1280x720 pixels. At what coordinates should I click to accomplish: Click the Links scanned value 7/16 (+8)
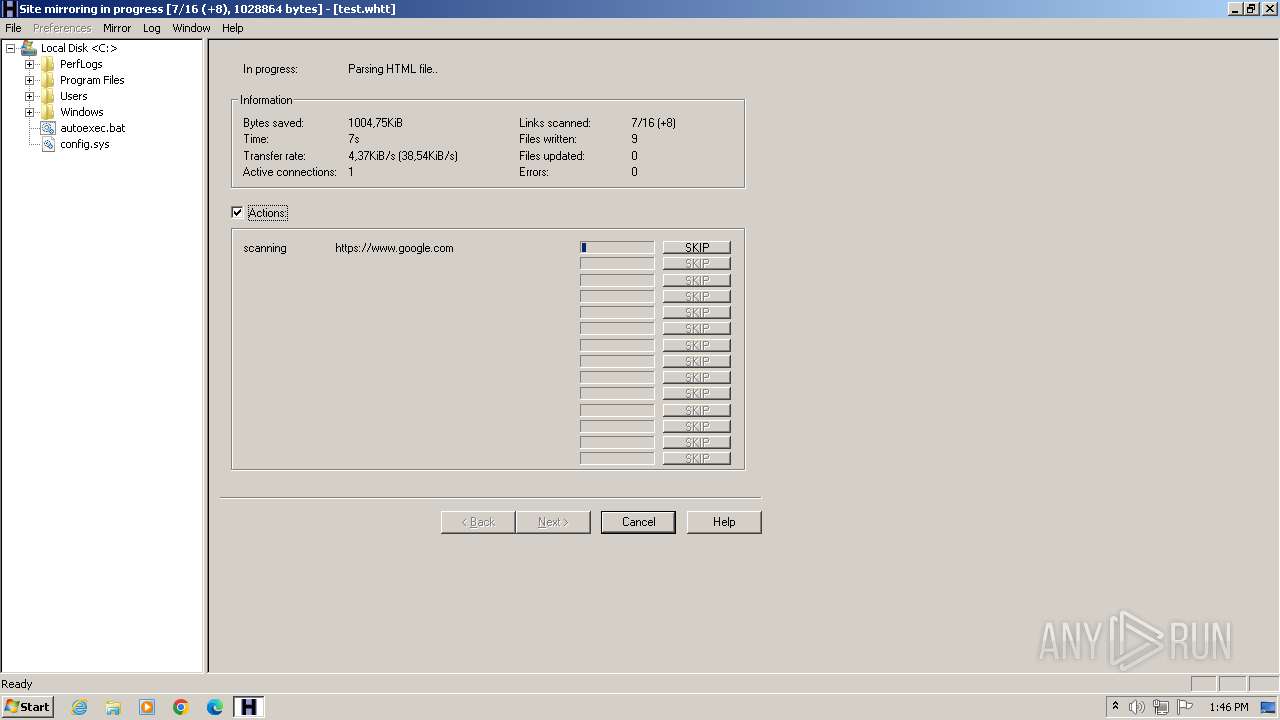[653, 123]
